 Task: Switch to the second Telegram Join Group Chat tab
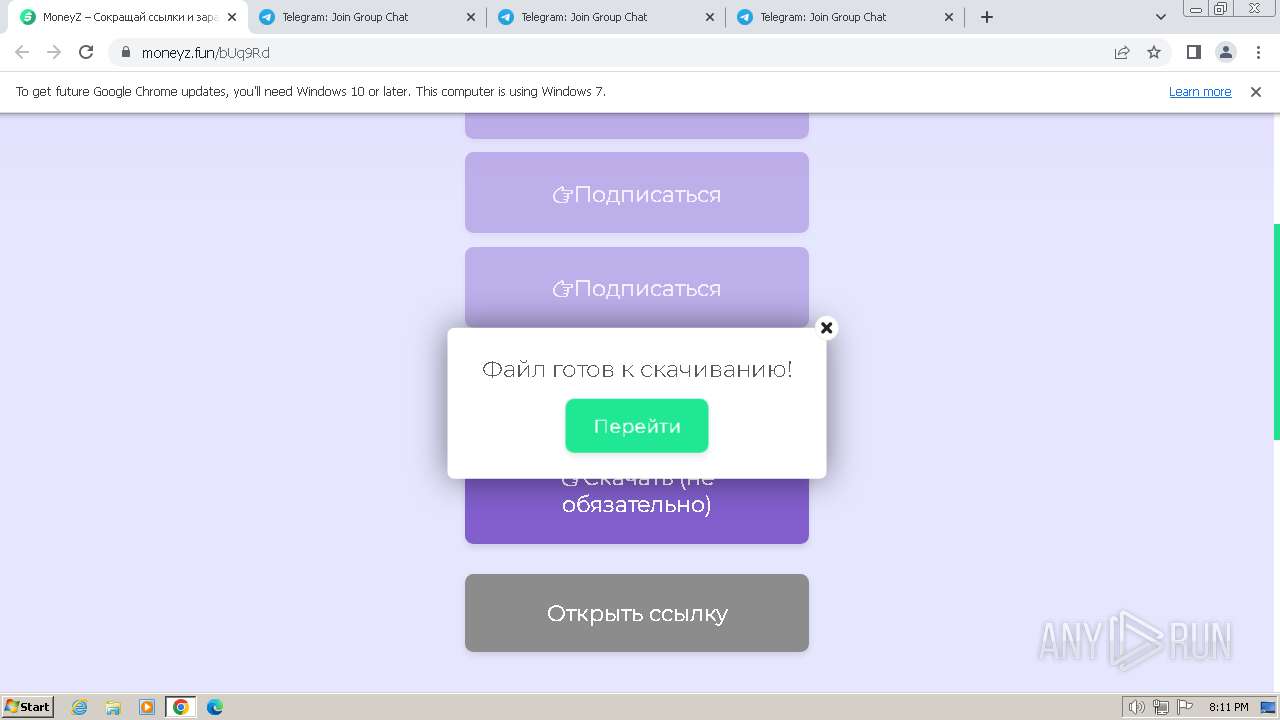605,17
